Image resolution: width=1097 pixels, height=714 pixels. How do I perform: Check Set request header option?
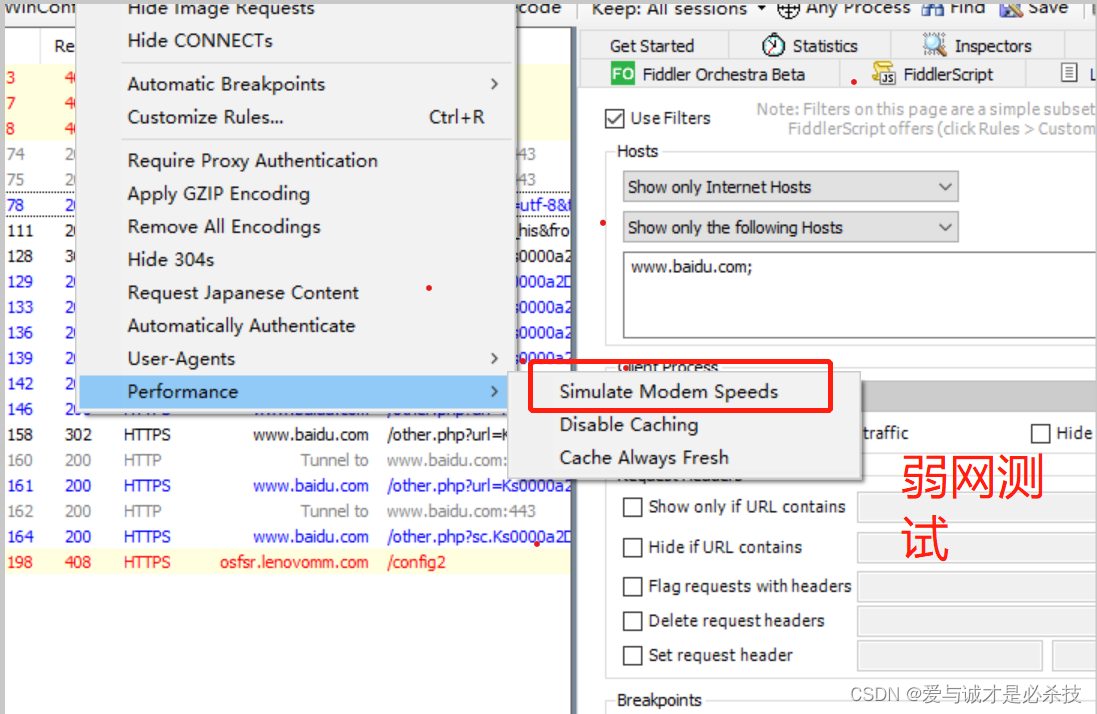[632, 655]
